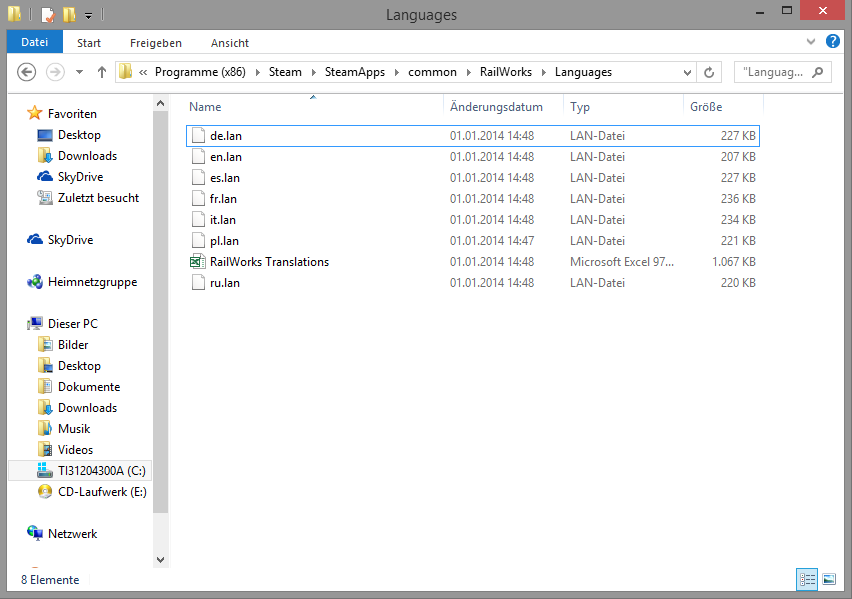This screenshot has height=599, width=852.
Task: Select the de.lan file icon
Action: [x=198, y=136]
